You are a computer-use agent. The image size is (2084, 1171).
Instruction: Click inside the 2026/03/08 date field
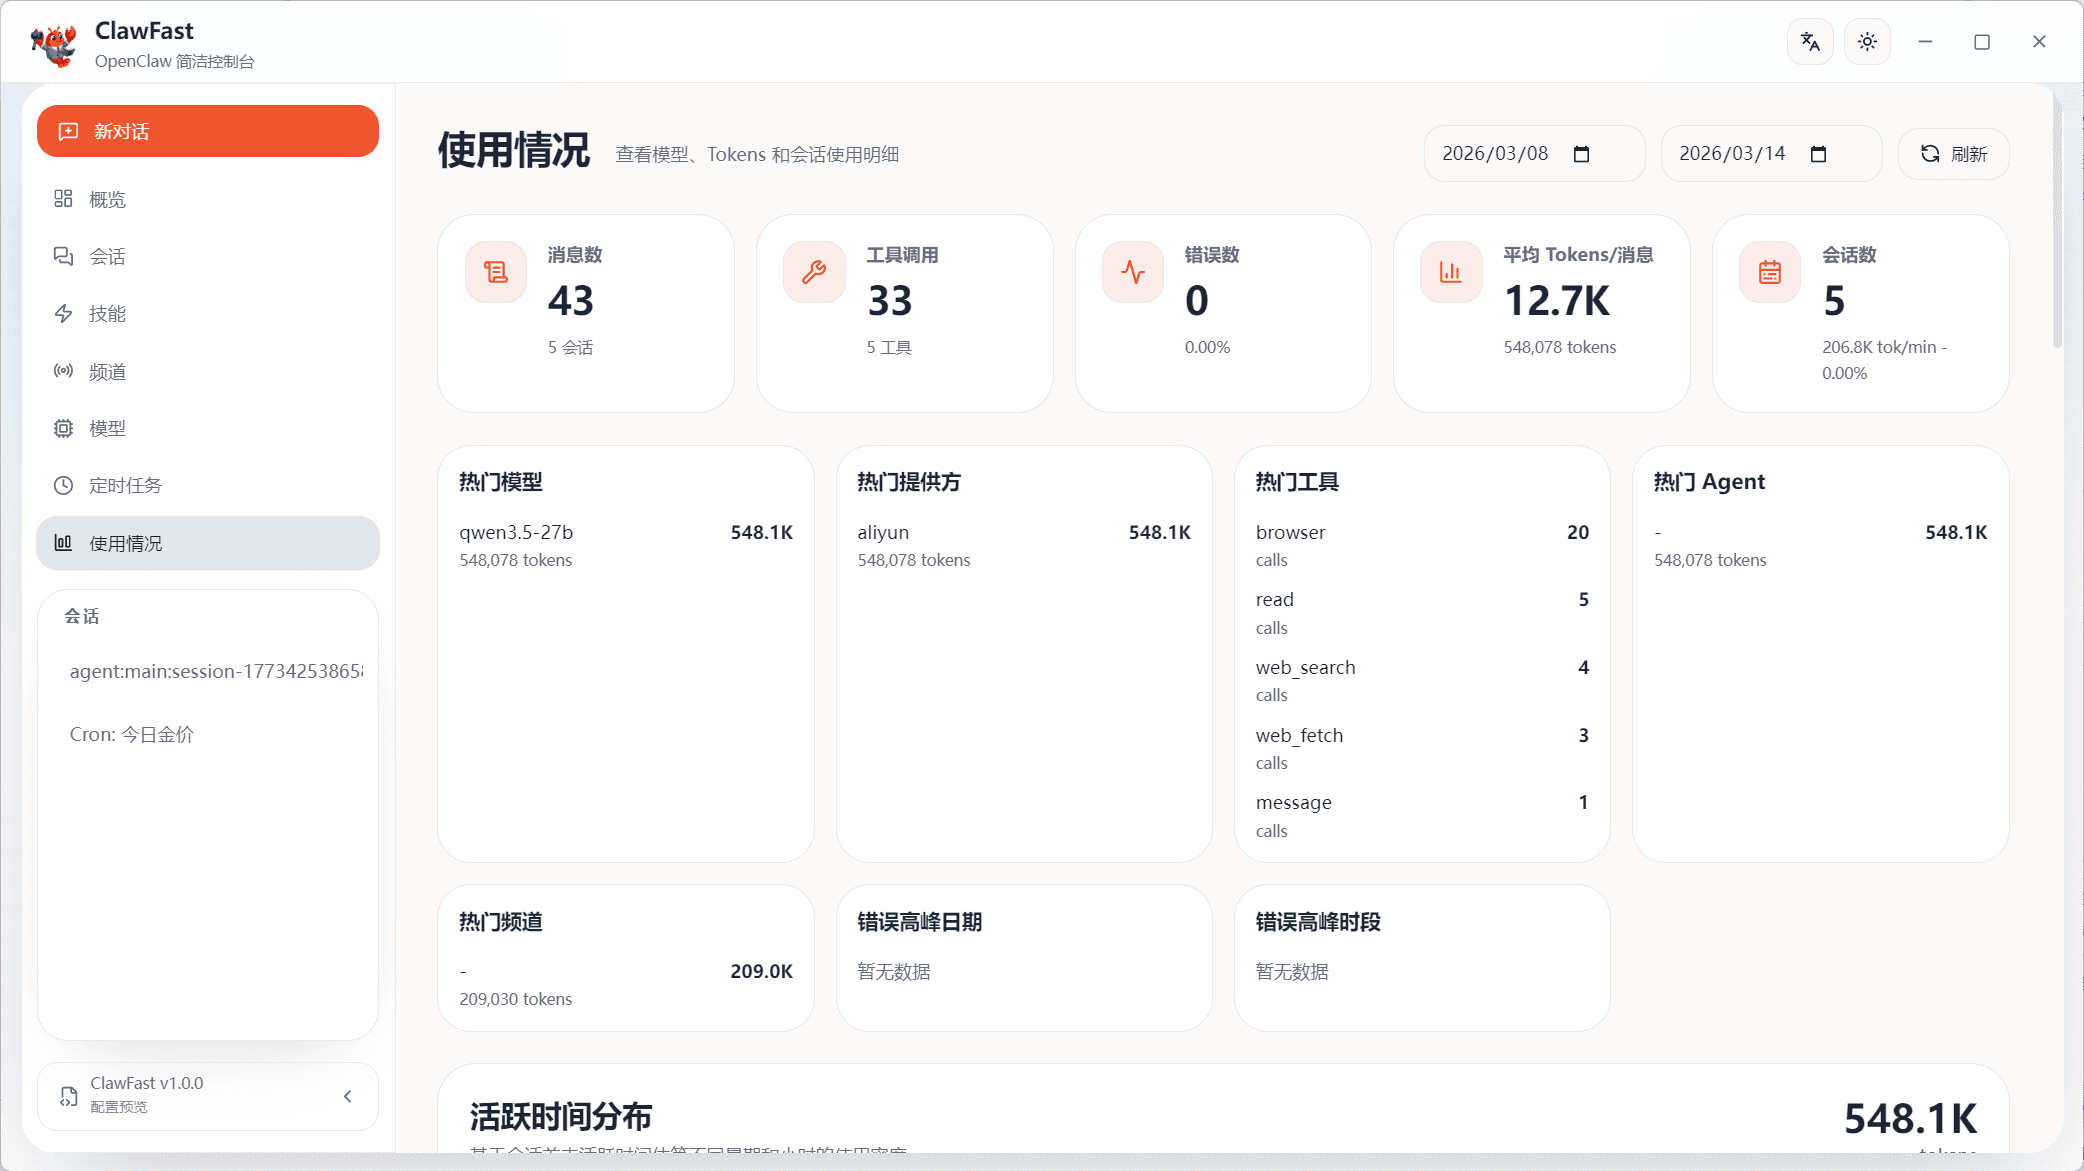tap(1495, 153)
